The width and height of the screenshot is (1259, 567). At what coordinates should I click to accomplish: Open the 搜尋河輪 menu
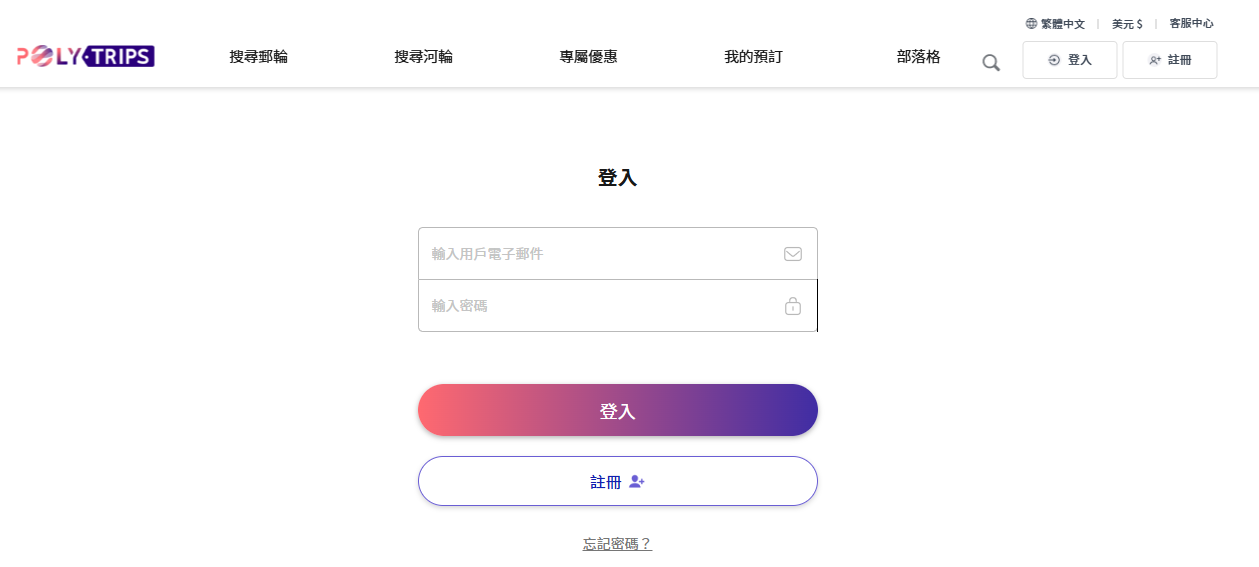423,57
